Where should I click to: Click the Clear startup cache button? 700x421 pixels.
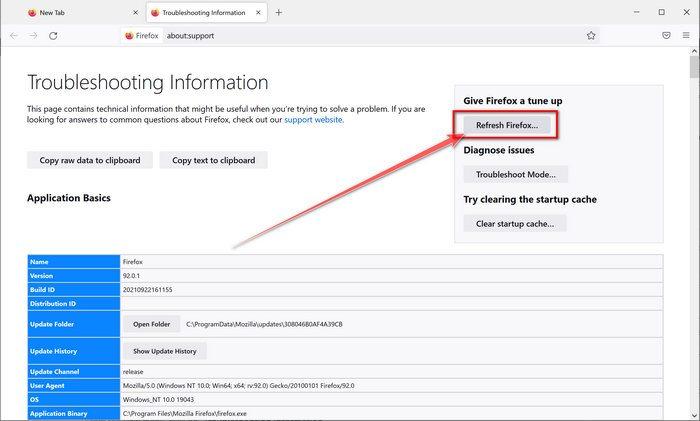515,224
